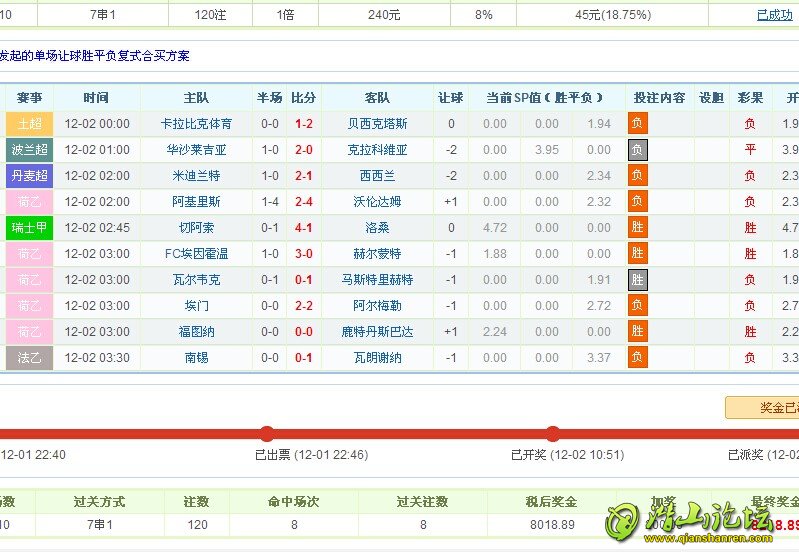Click gray 负 bet badge in 华沙莱吉亚 row
The height and width of the screenshot is (552, 799).
click(637, 150)
